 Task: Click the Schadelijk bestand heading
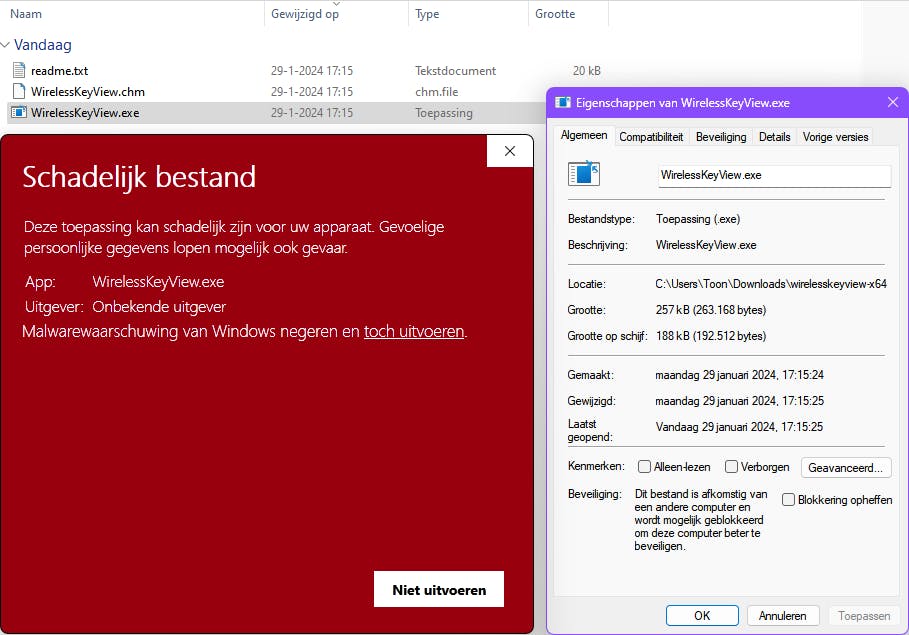pyautogui.click(x=139, y=177)
